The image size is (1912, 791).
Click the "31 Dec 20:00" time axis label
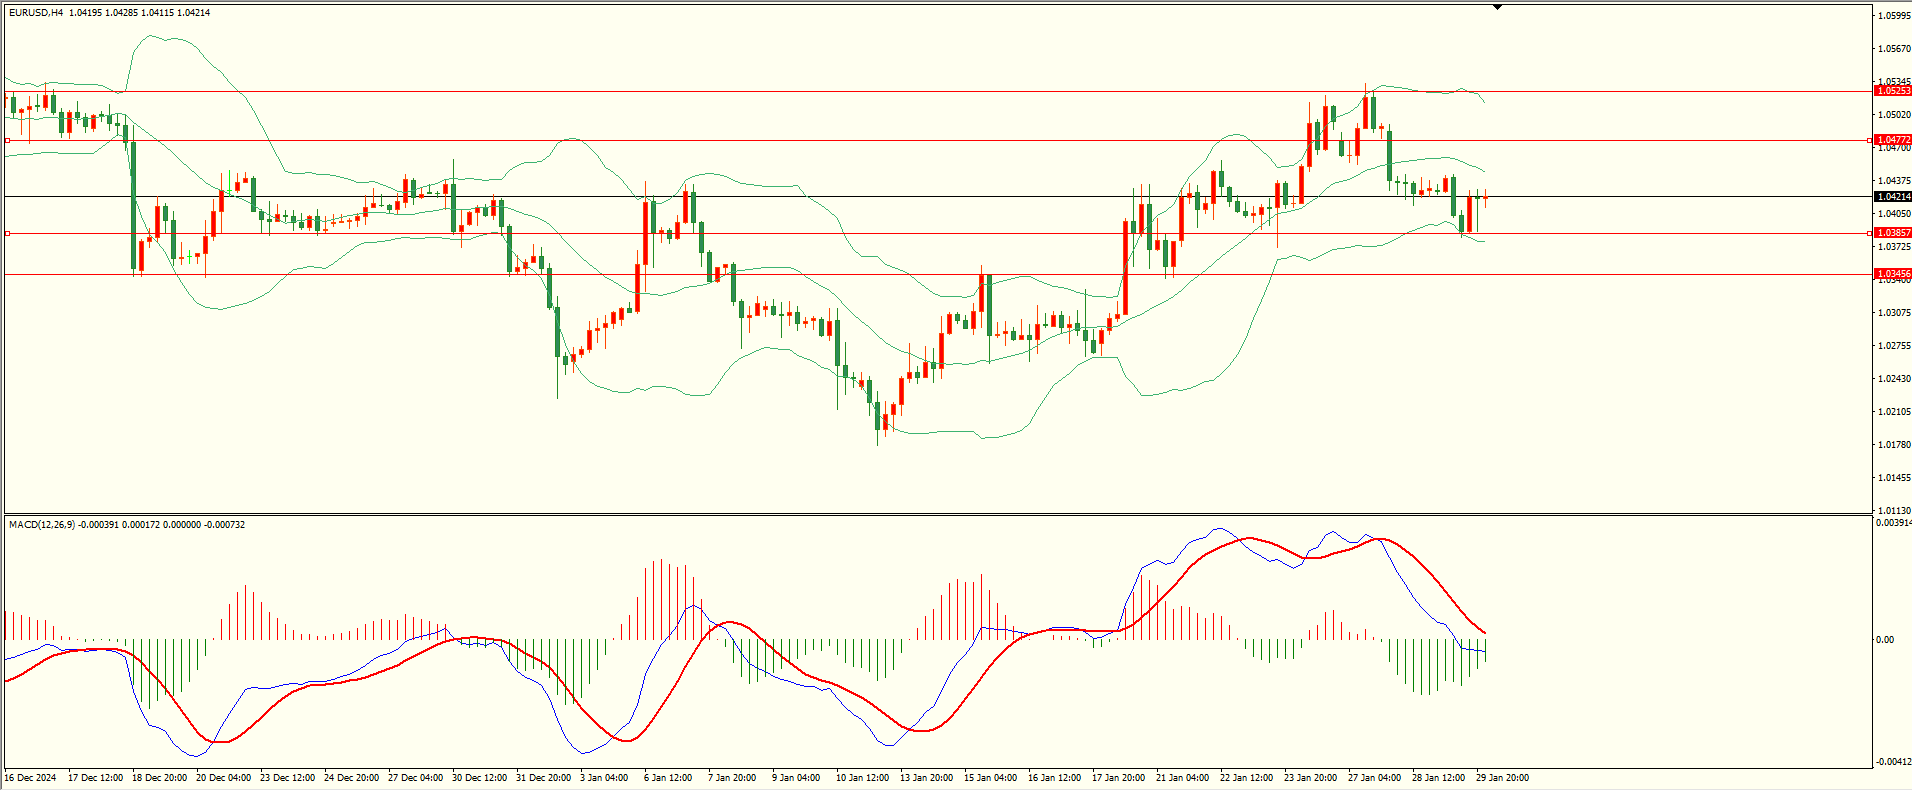coord(544,778)
